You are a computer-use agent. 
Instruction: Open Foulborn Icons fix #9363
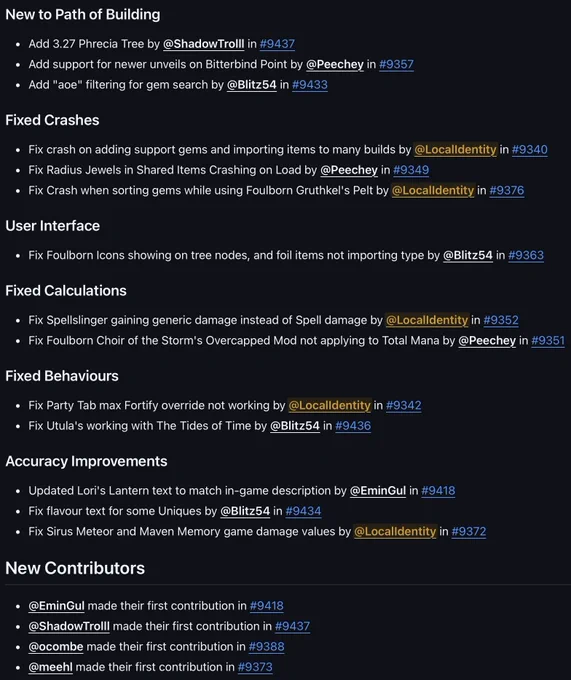526,255
